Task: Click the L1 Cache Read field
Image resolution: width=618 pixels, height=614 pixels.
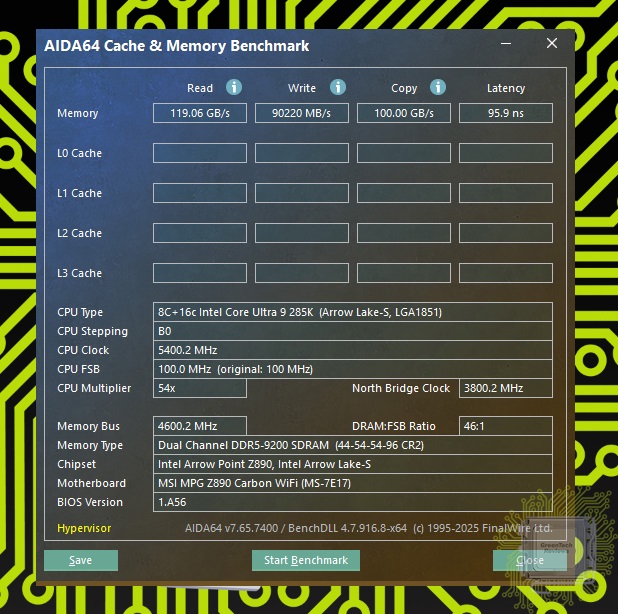Action: point(200,193)
